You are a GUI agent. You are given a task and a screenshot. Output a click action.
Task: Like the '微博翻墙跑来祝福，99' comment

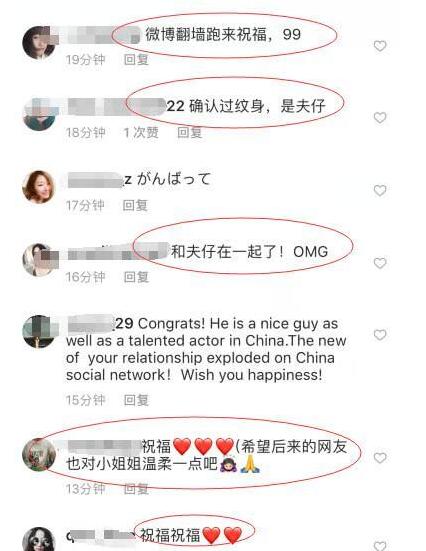point(380,46)
